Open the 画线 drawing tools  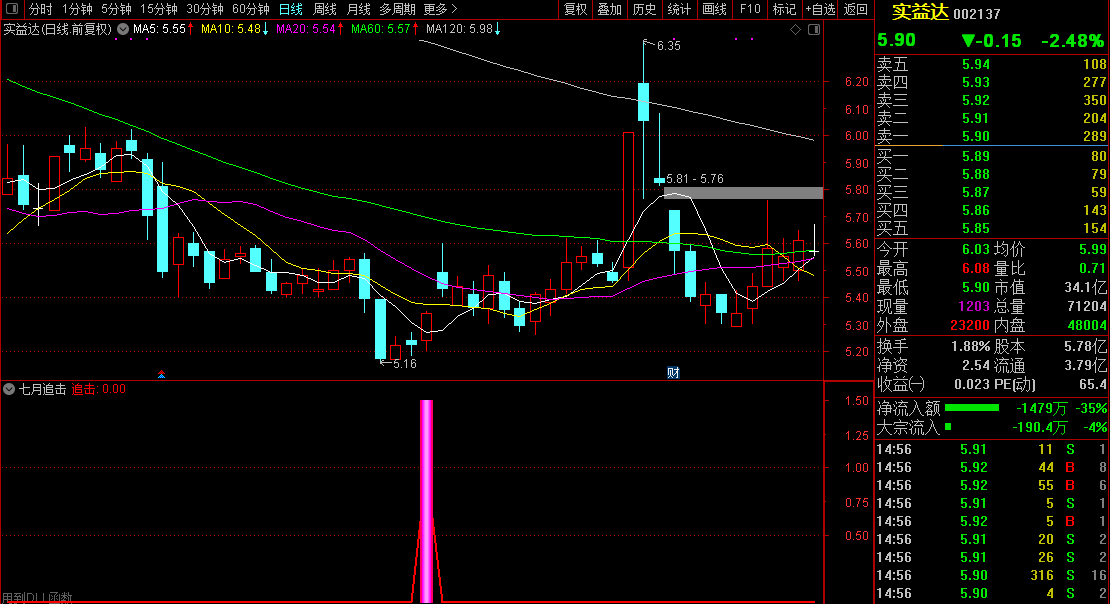click(x=714, y=9)
